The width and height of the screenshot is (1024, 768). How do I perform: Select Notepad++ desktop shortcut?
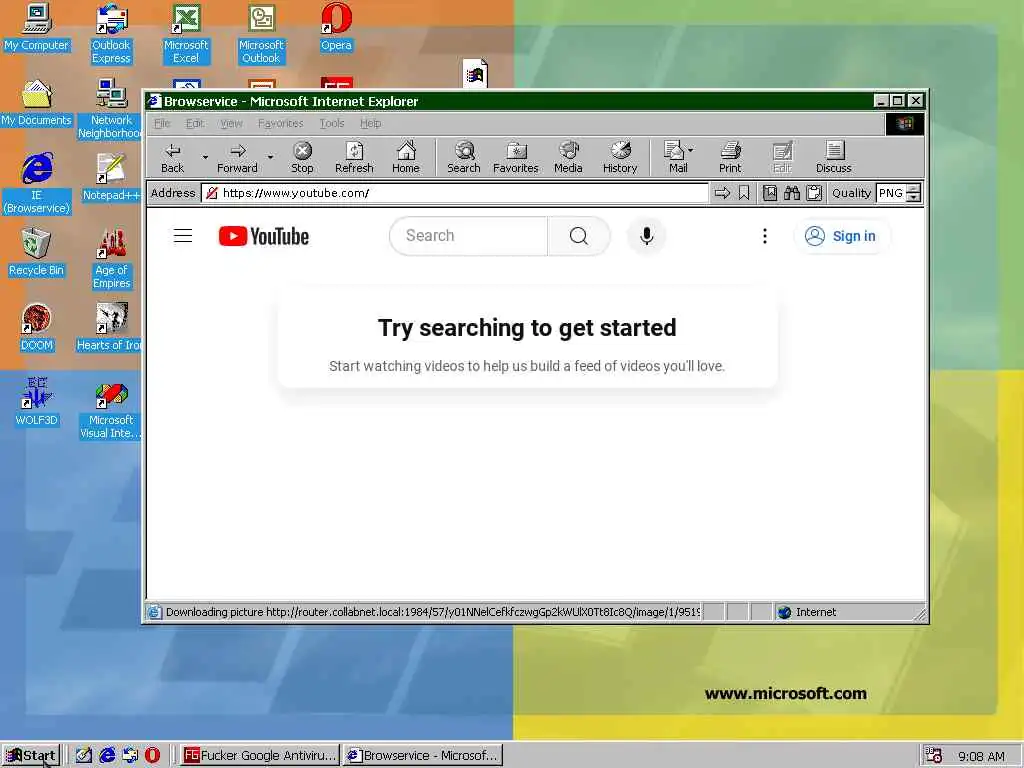click(x=110, y=178)
